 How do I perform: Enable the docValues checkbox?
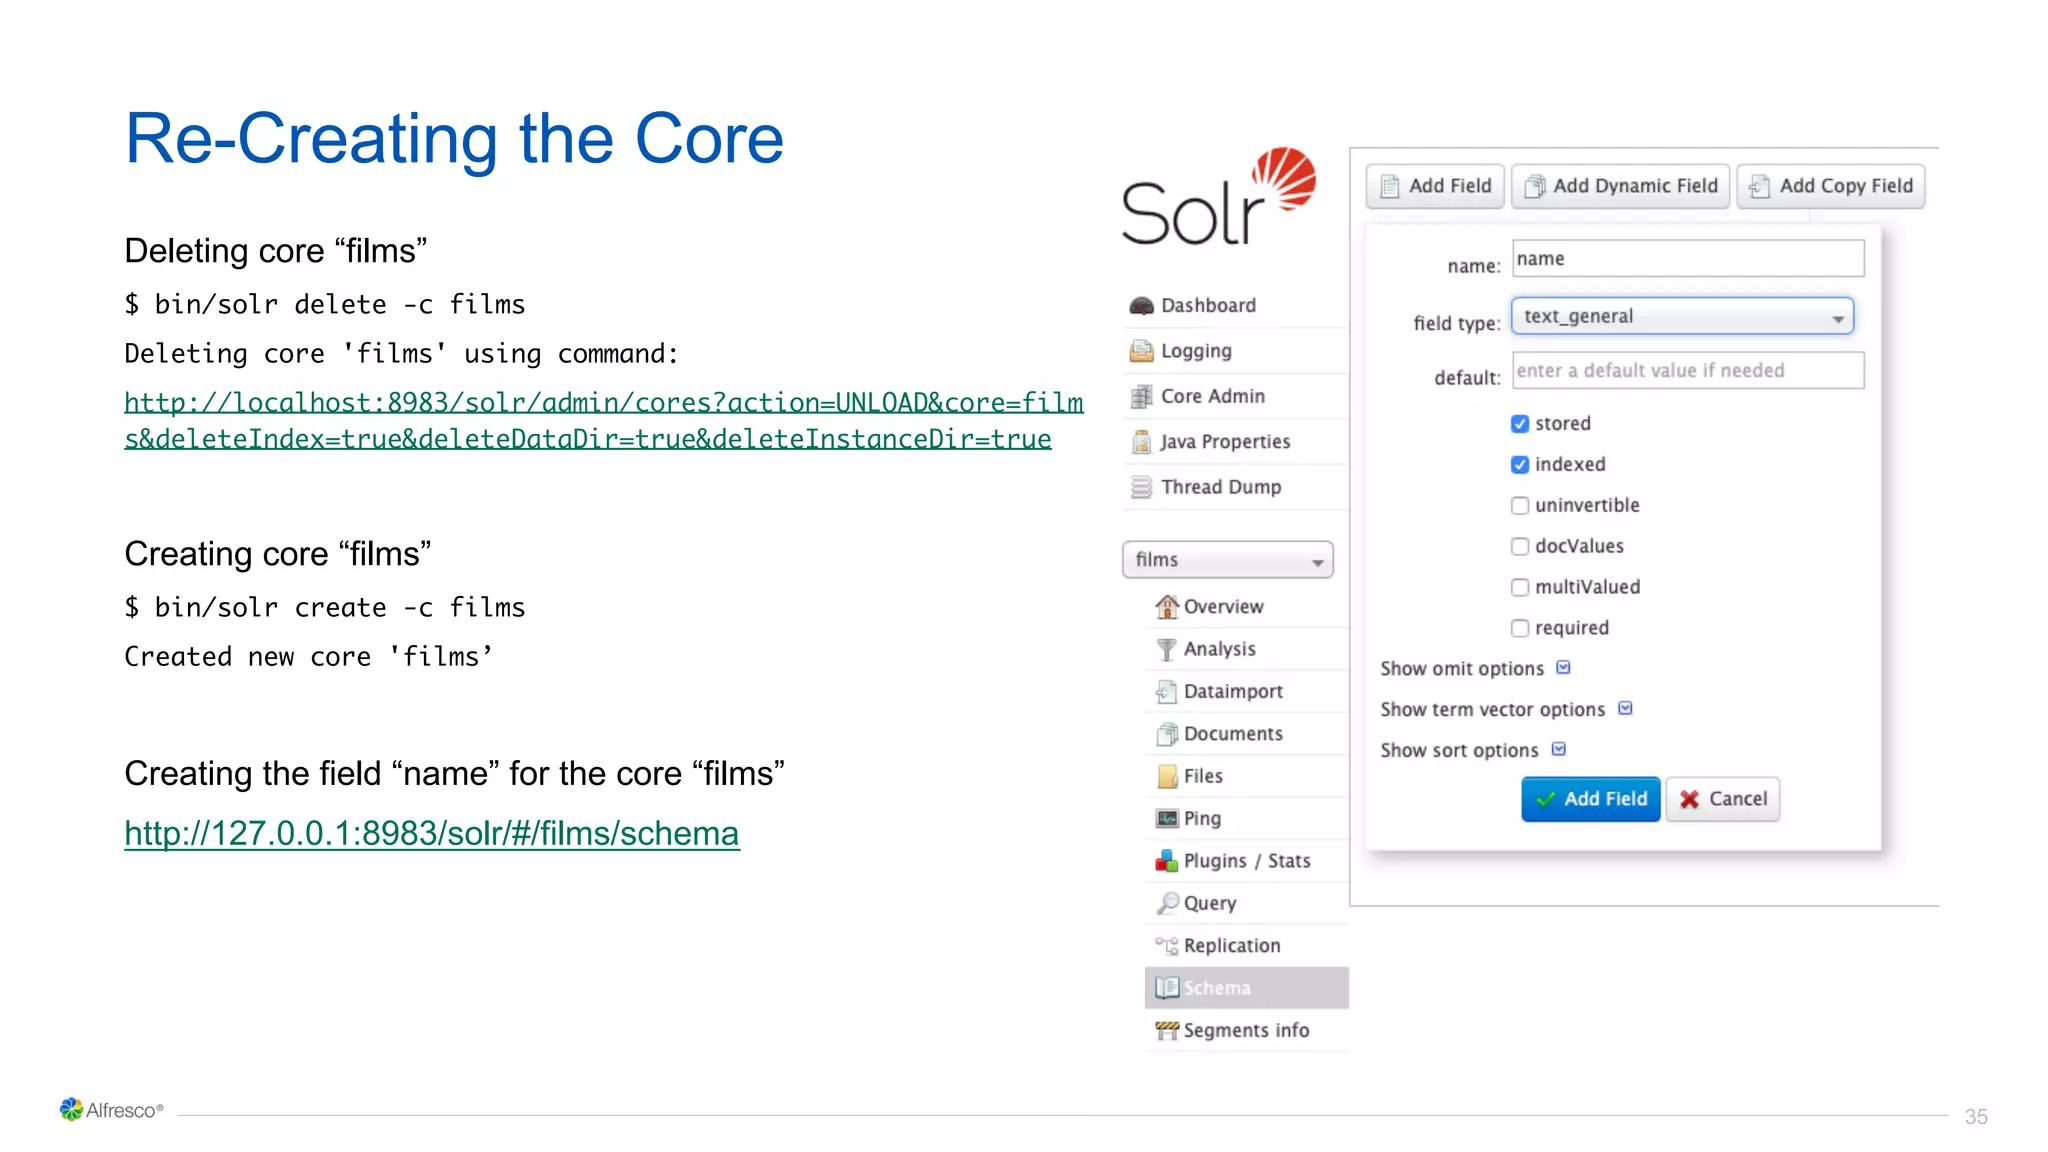click(x=1520, y=547)
